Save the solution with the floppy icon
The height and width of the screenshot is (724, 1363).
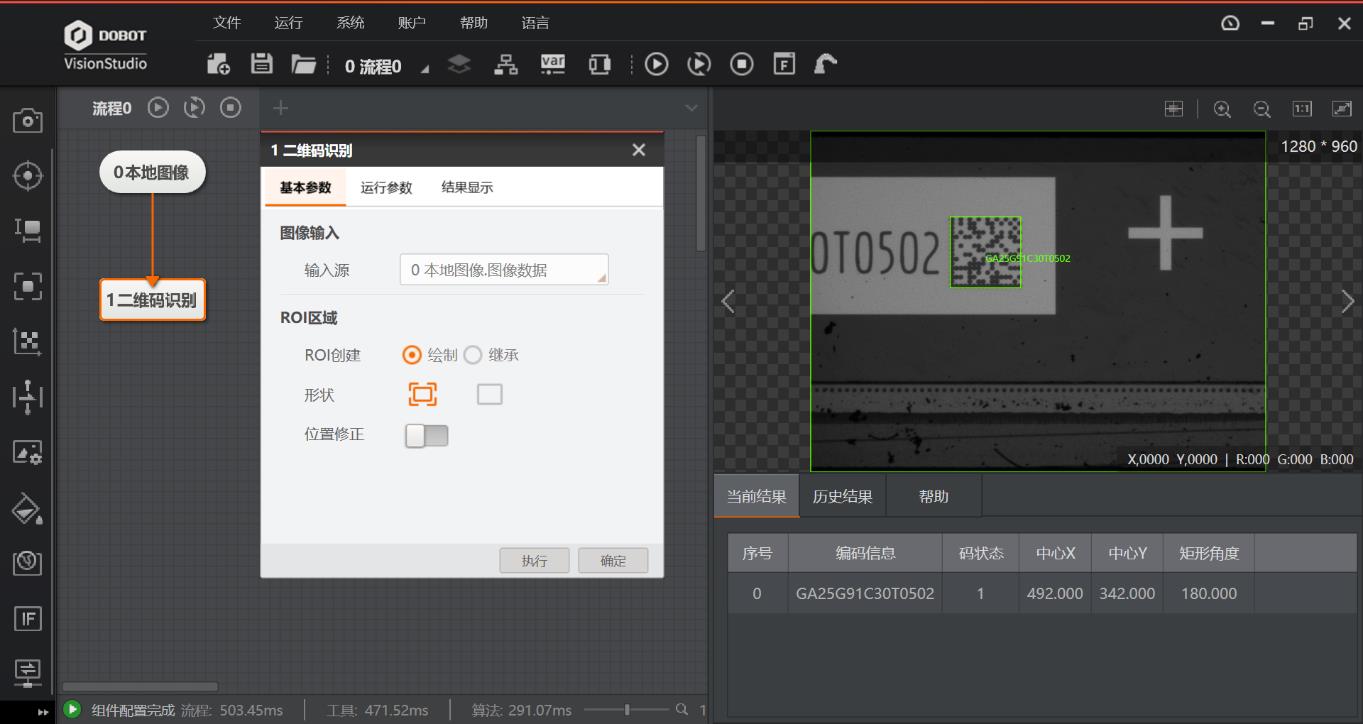[261, 64]
